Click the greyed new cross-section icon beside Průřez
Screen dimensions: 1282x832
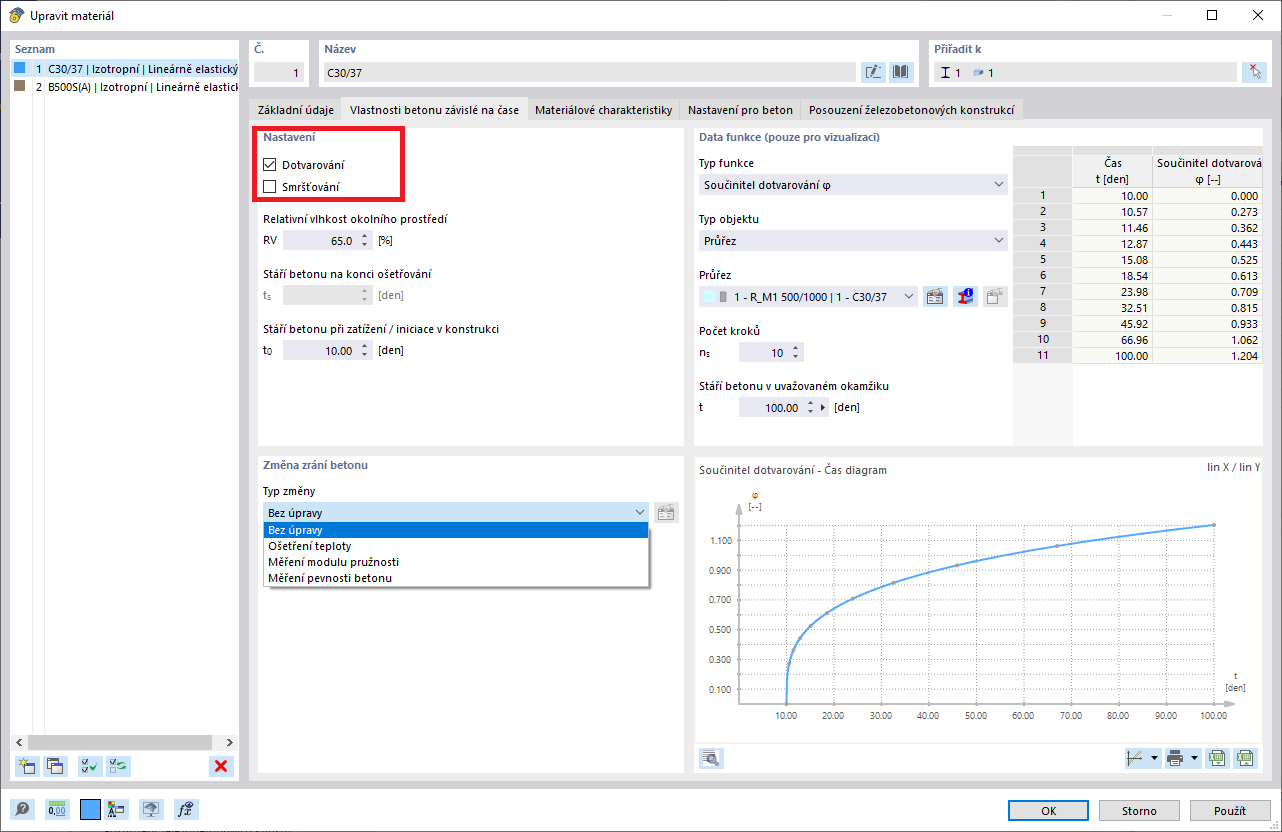click(x=995, y=296)
